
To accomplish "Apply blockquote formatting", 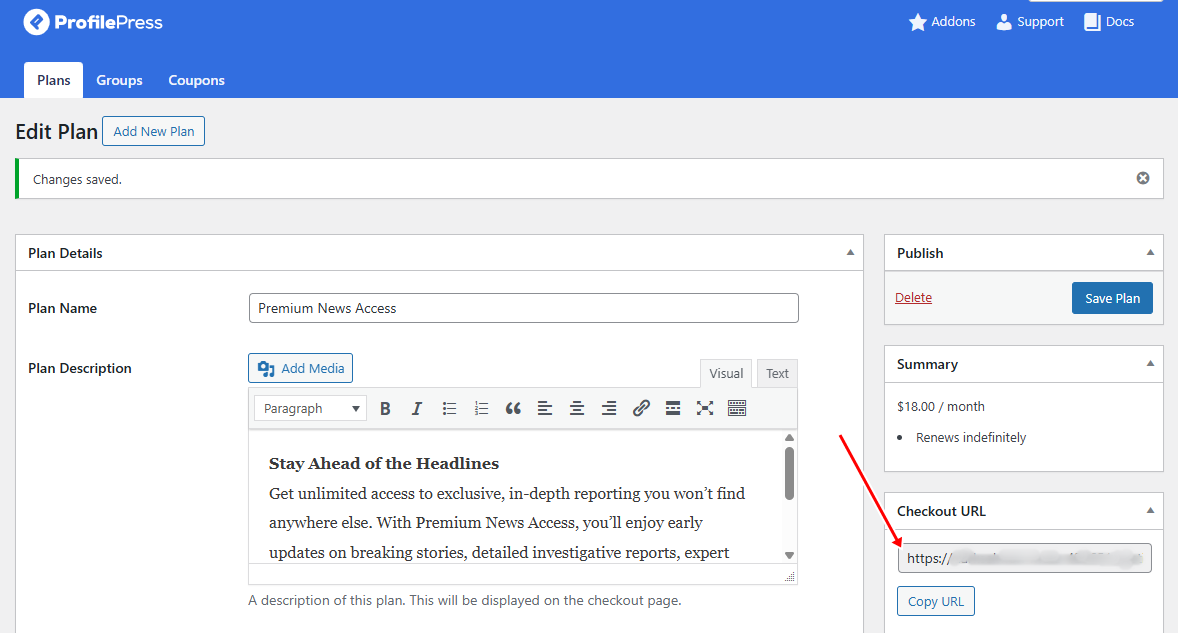I will tap(513, 408).
